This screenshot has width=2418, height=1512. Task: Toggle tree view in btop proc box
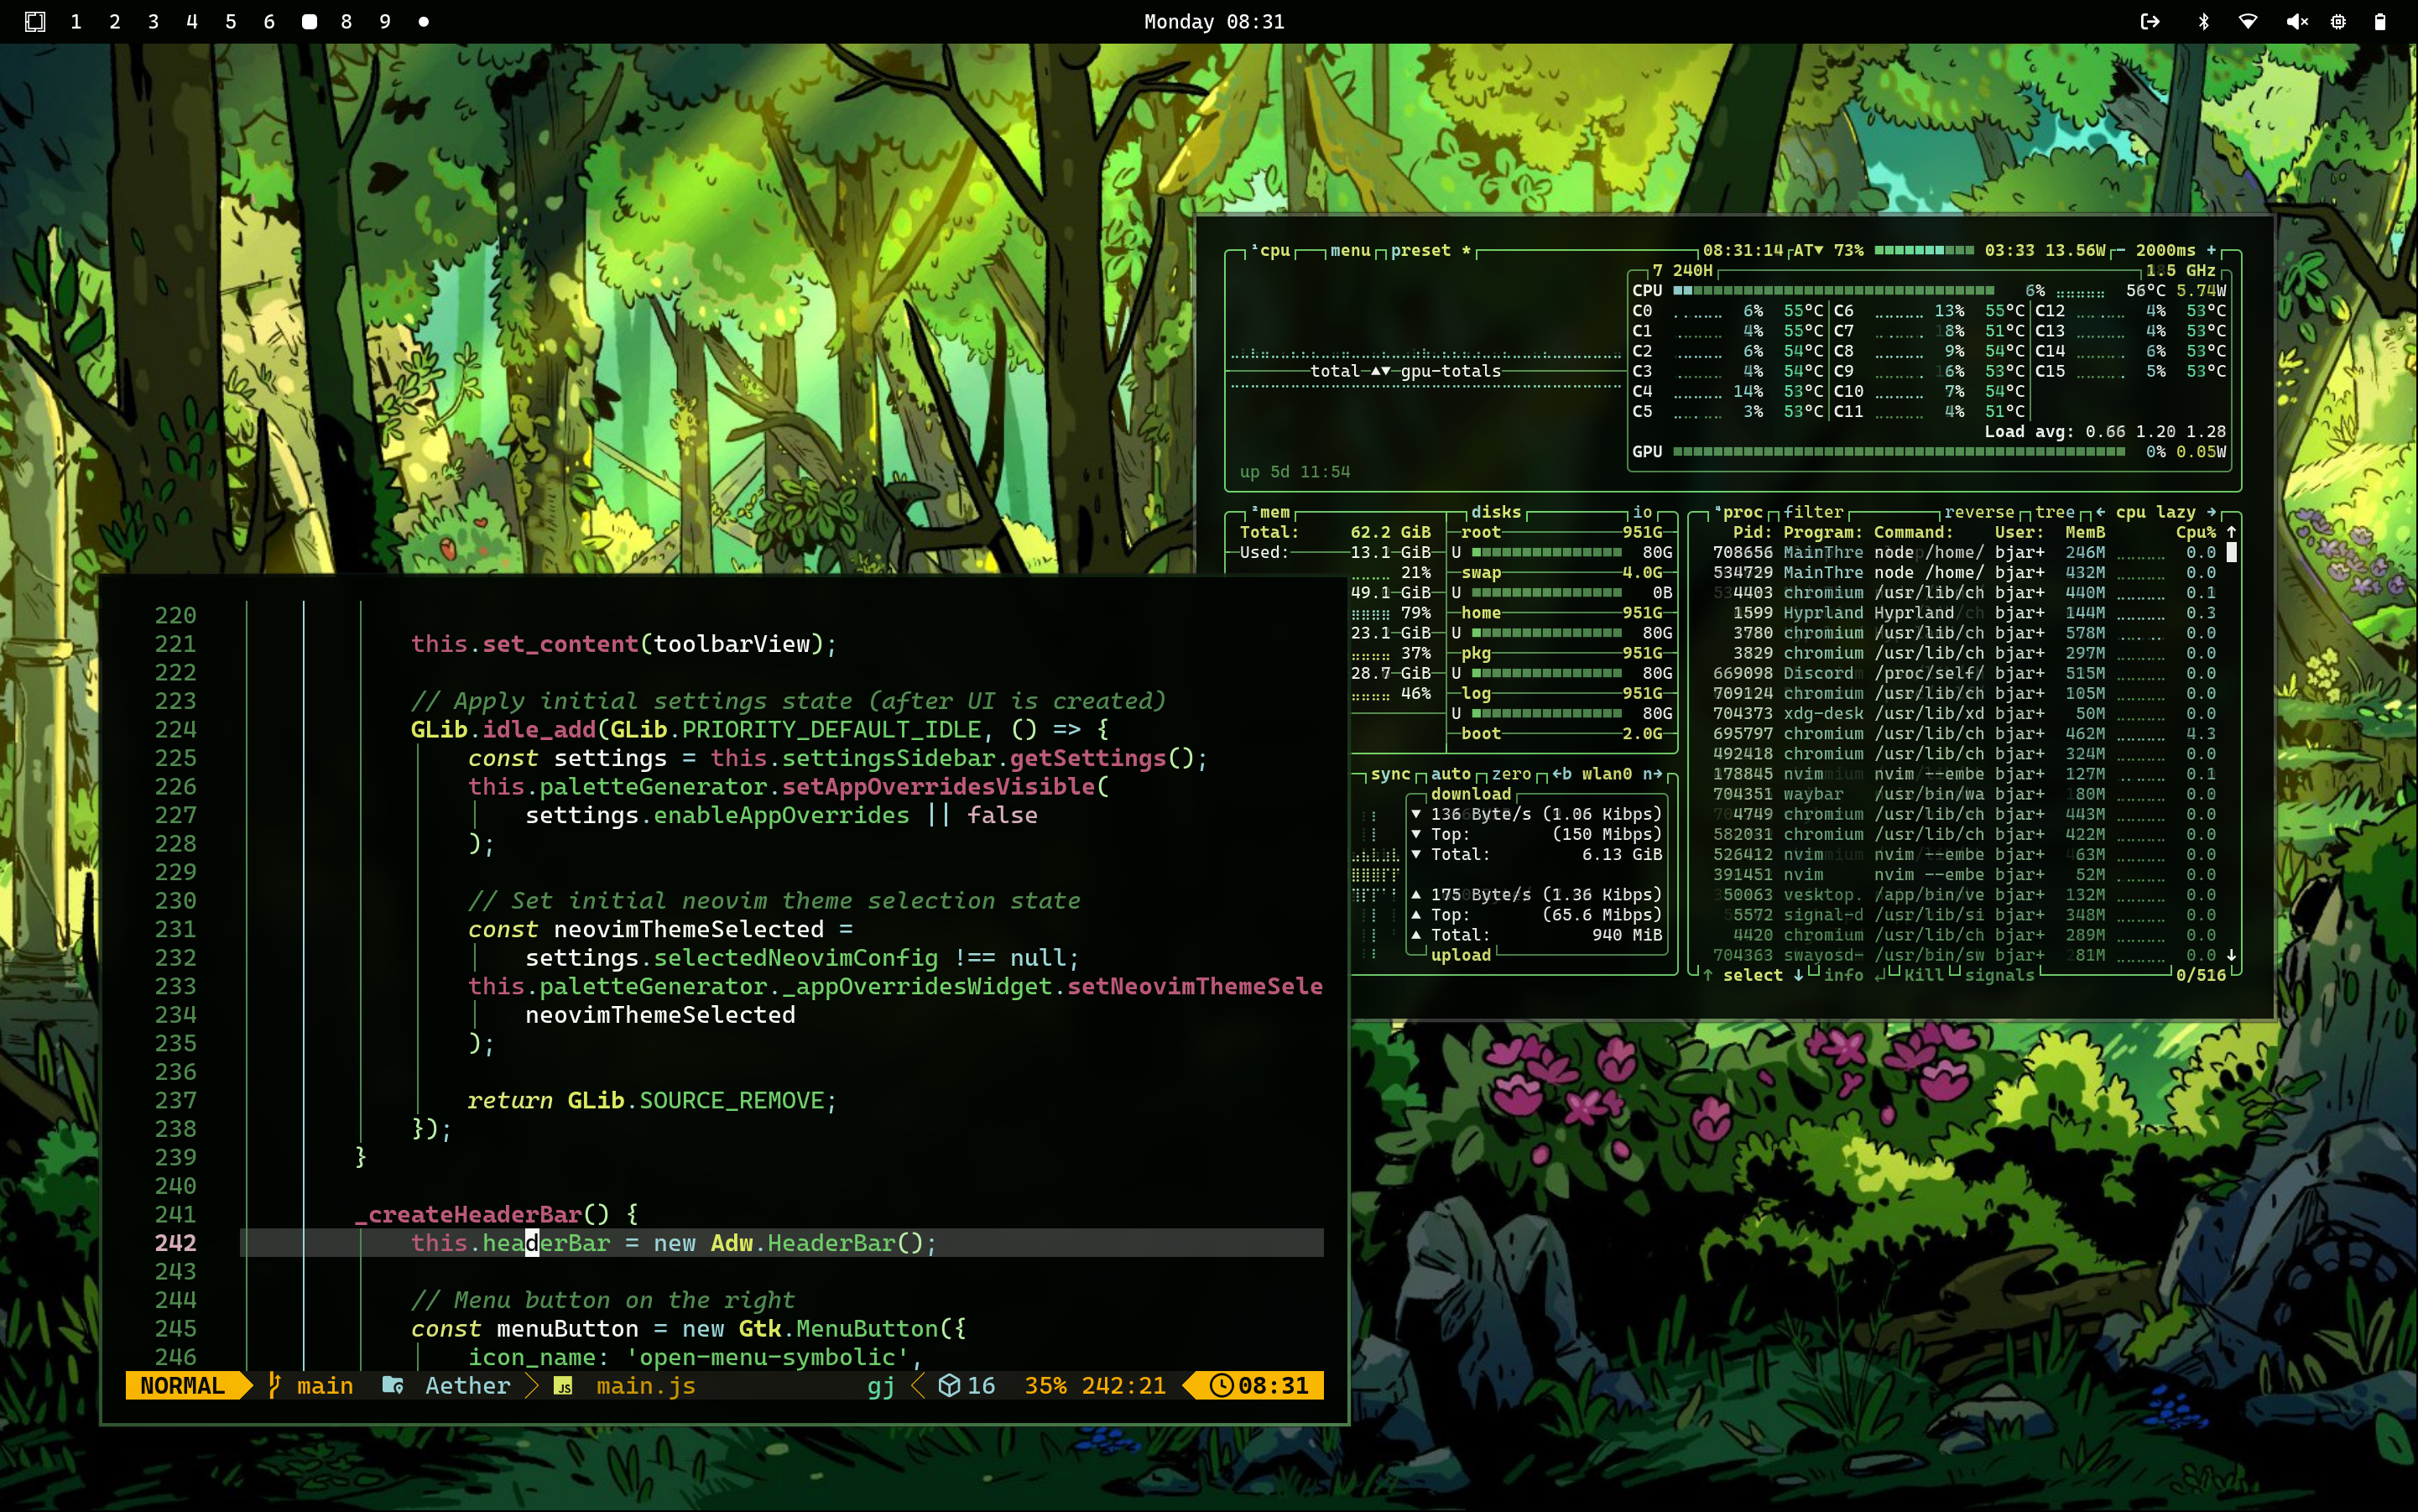click(2055, 512)
